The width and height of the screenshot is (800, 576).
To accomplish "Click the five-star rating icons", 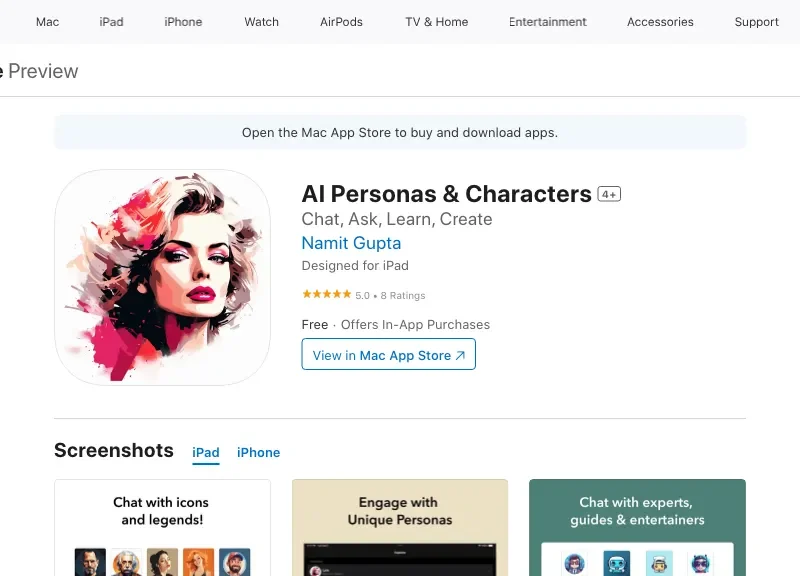I will (x=327, y=294).
